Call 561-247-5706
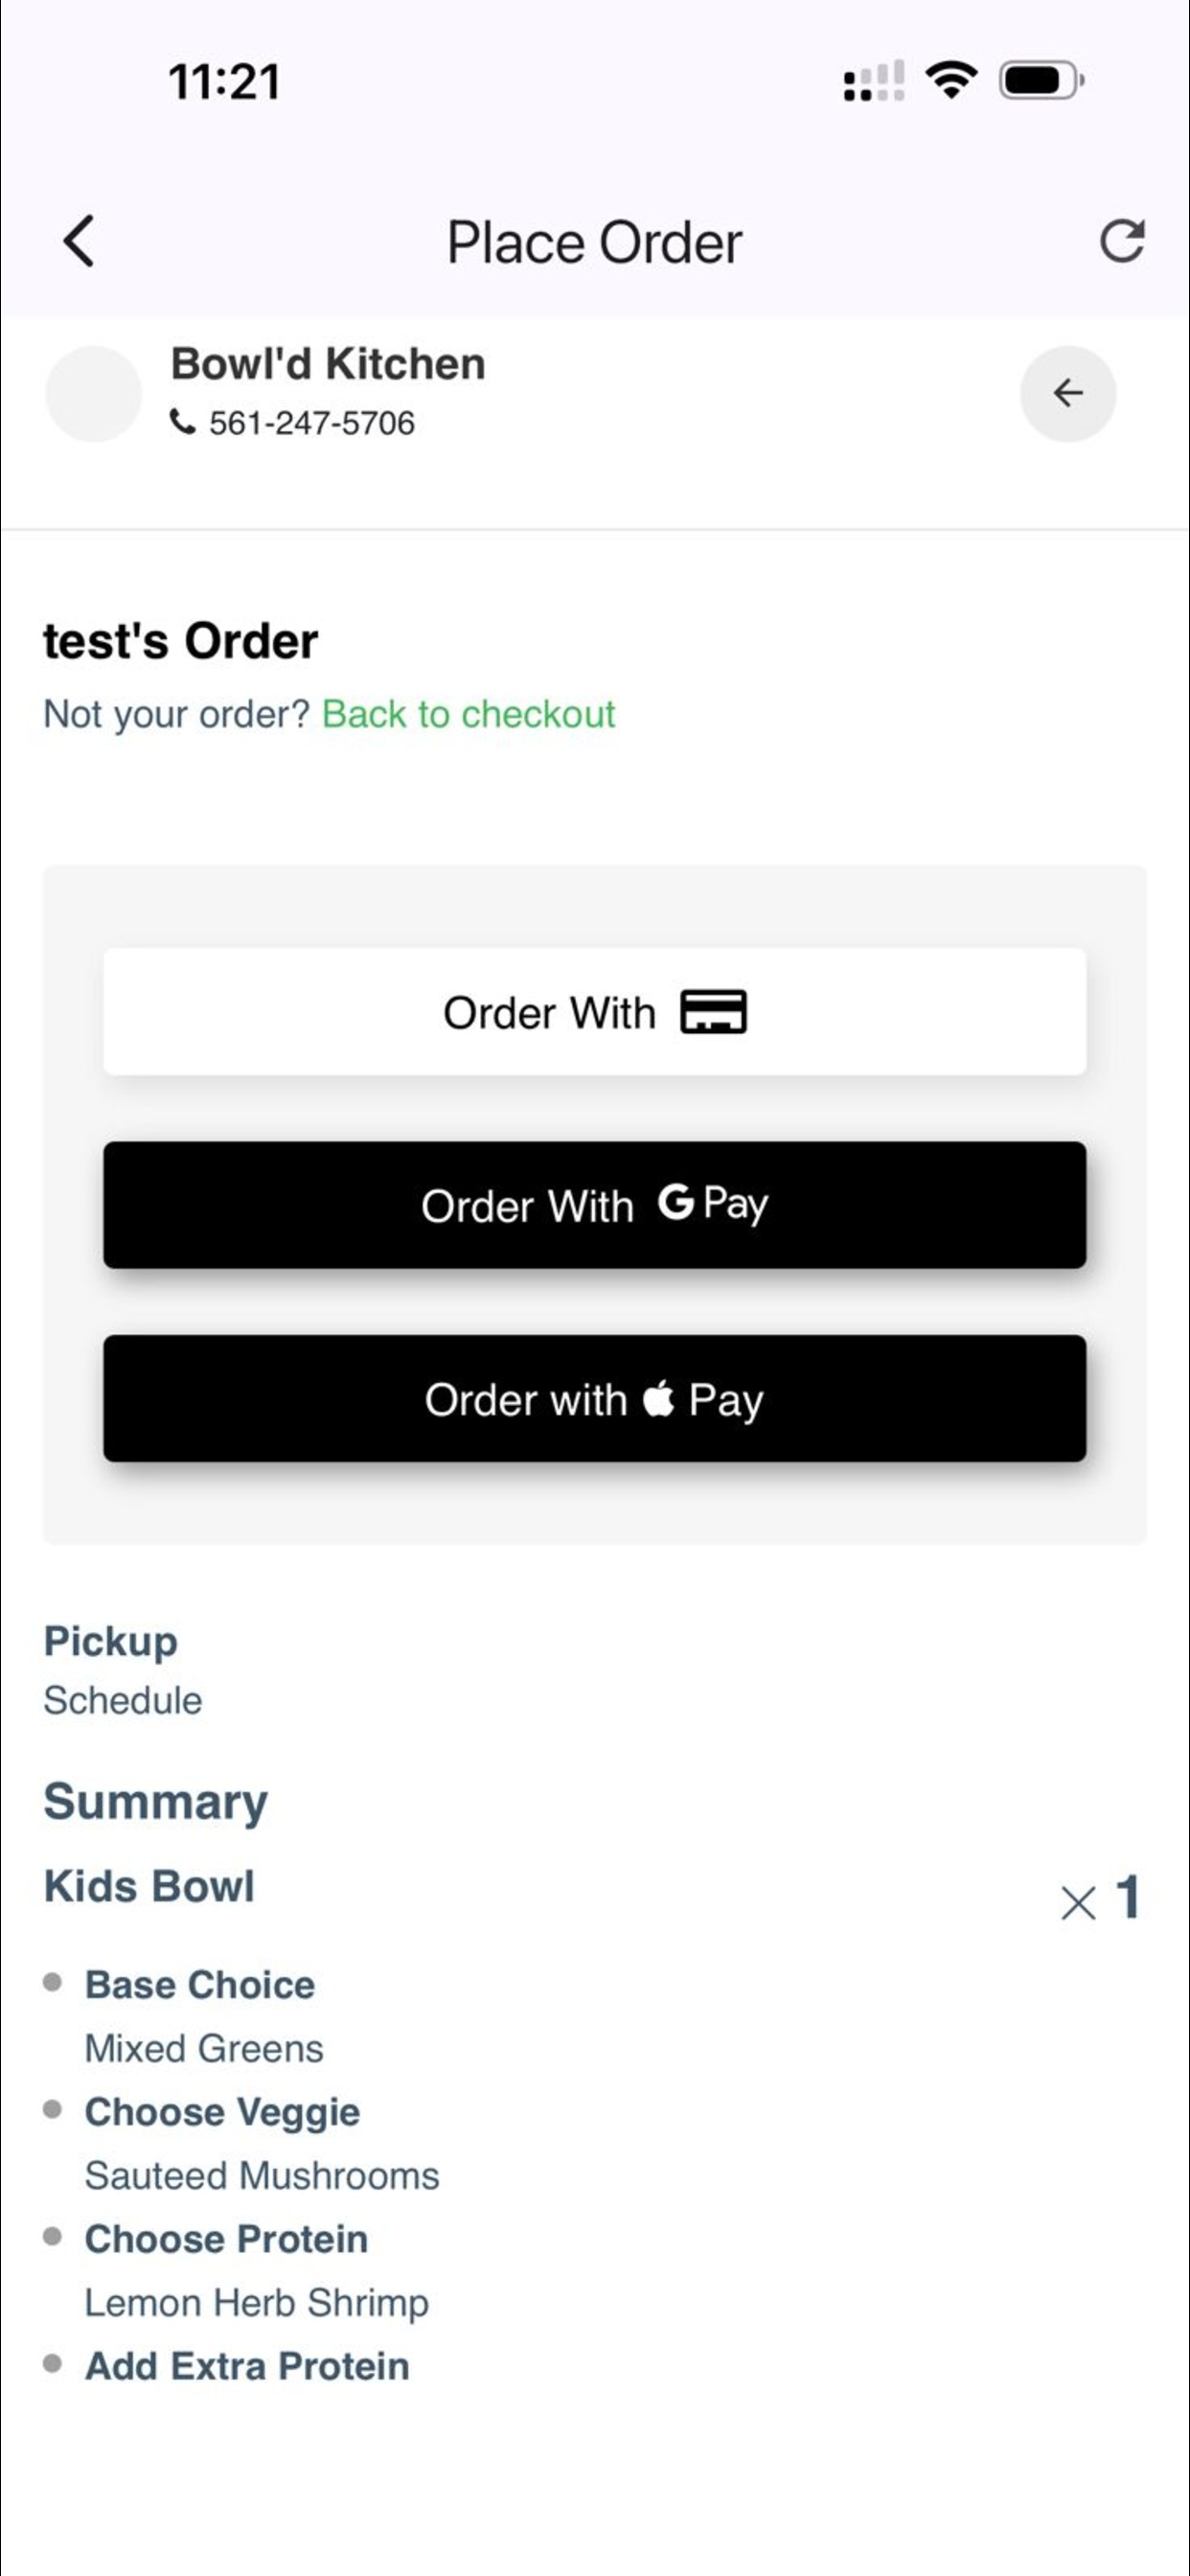The image size is (1190, 2576). pos(311,423)
